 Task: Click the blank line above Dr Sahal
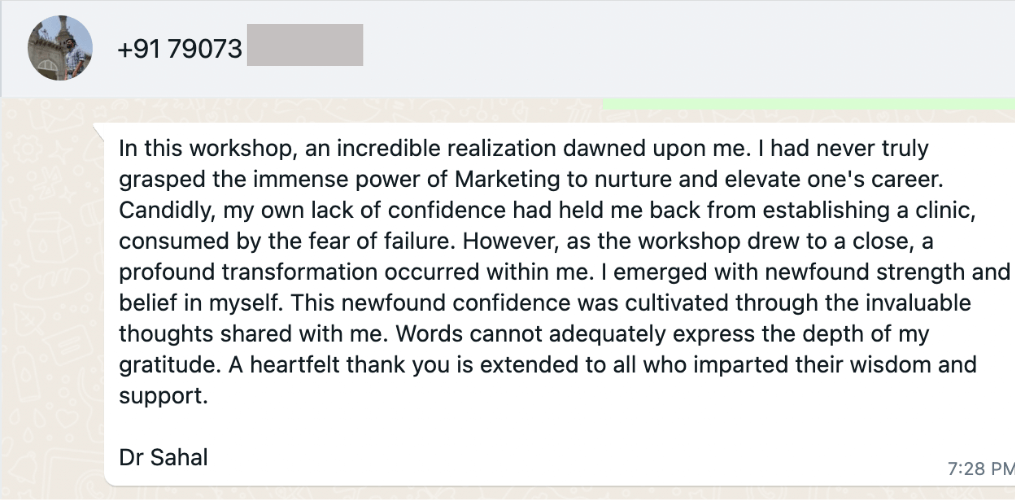[x=400, y=426]
